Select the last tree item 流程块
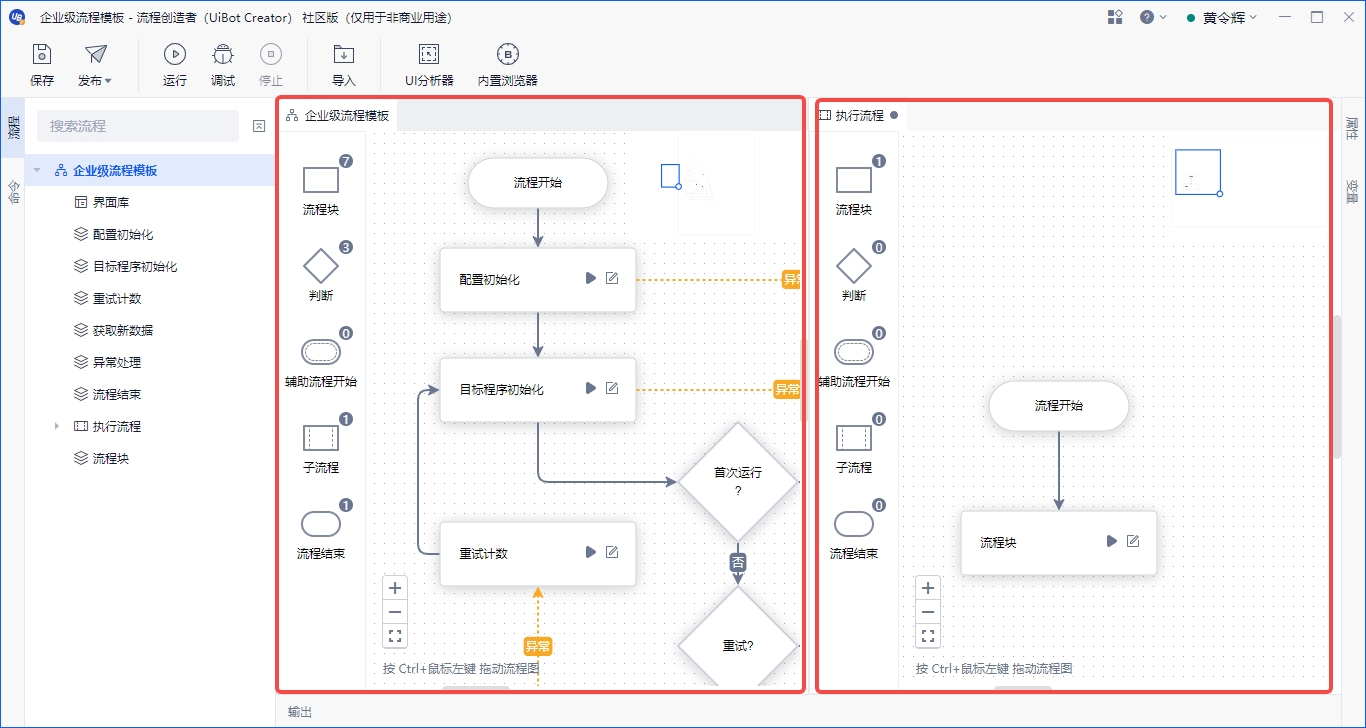 111,458
